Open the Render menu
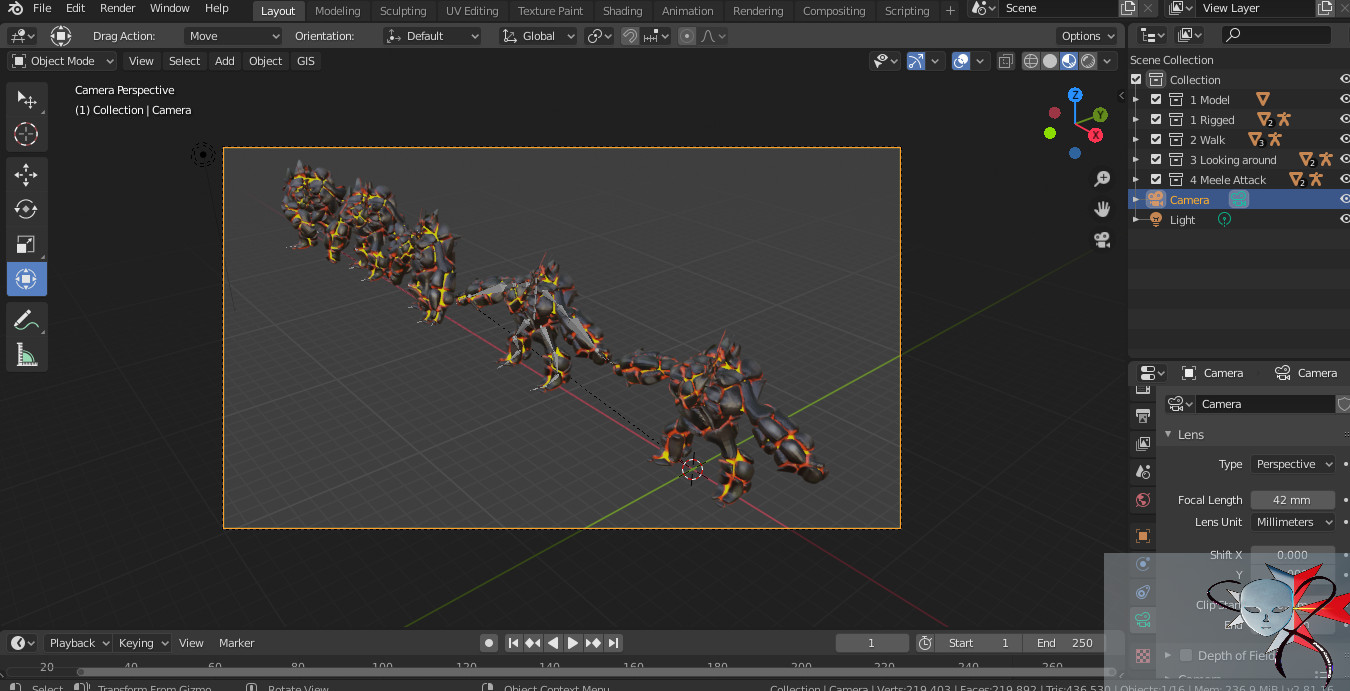The width and height of the screenshot is (1350, 691). (x=117, y=8)
